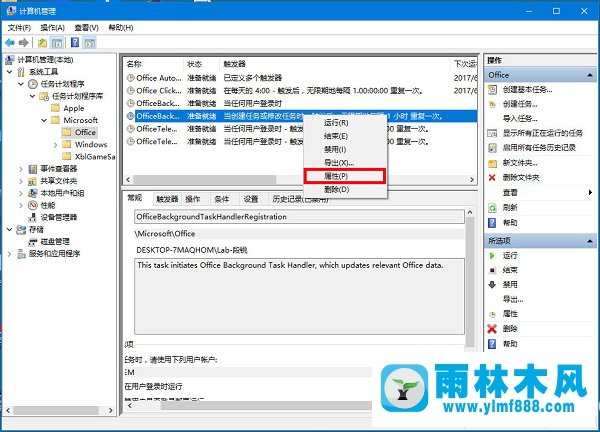Choose 运行(R) in context menu

click(345, 123)
